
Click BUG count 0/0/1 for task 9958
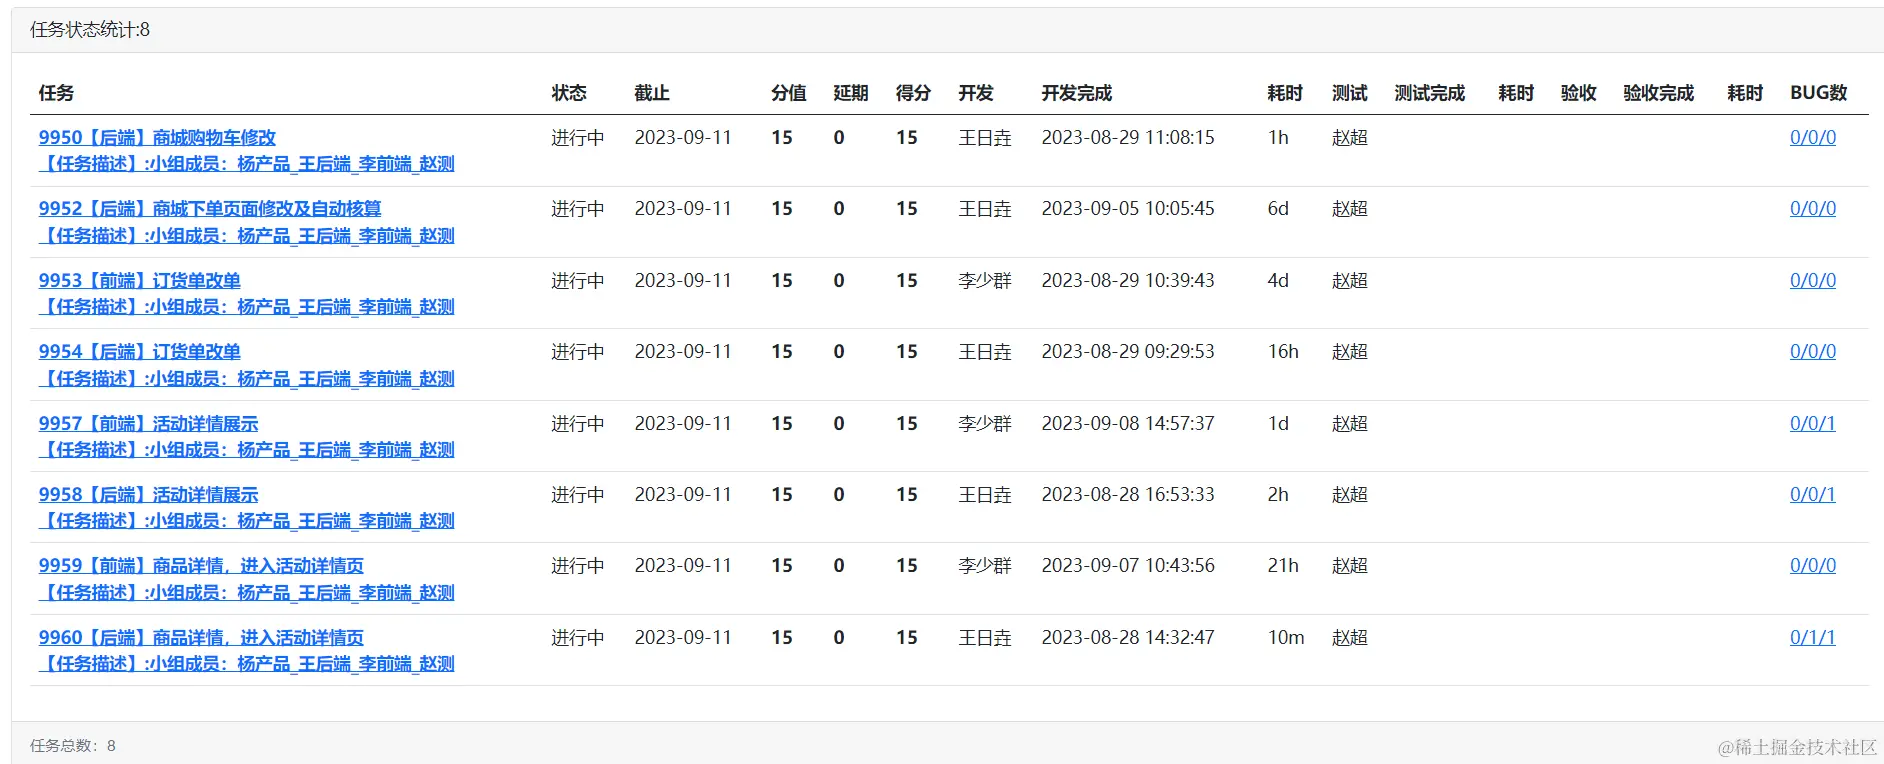tap(1812, 495)
